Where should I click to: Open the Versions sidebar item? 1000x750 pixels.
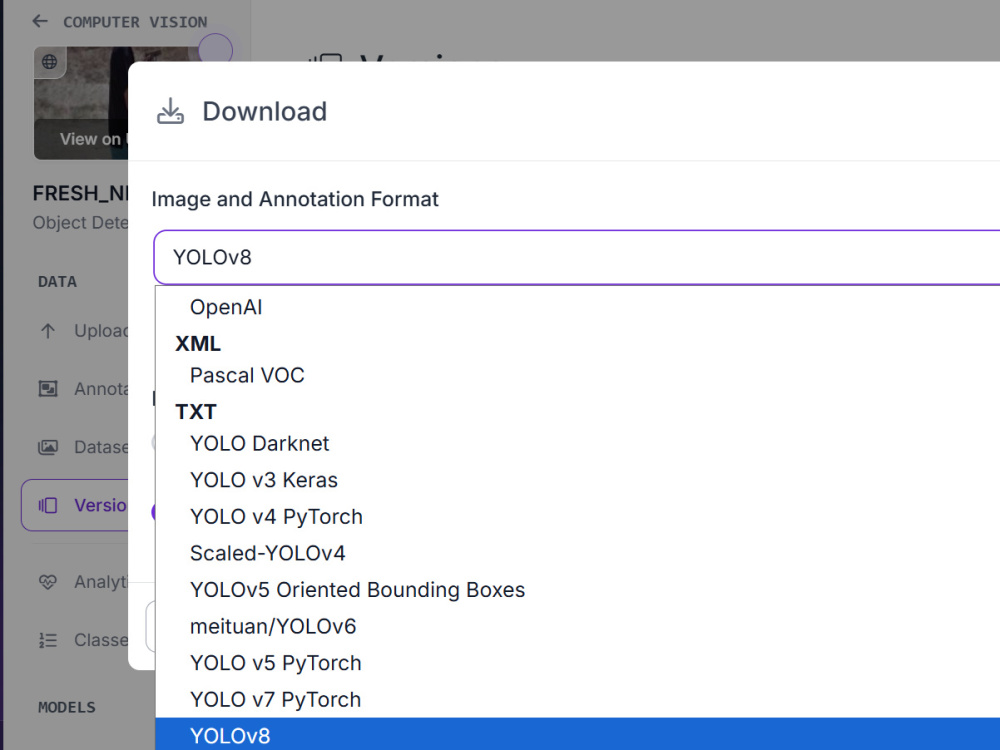click(75, 506)
